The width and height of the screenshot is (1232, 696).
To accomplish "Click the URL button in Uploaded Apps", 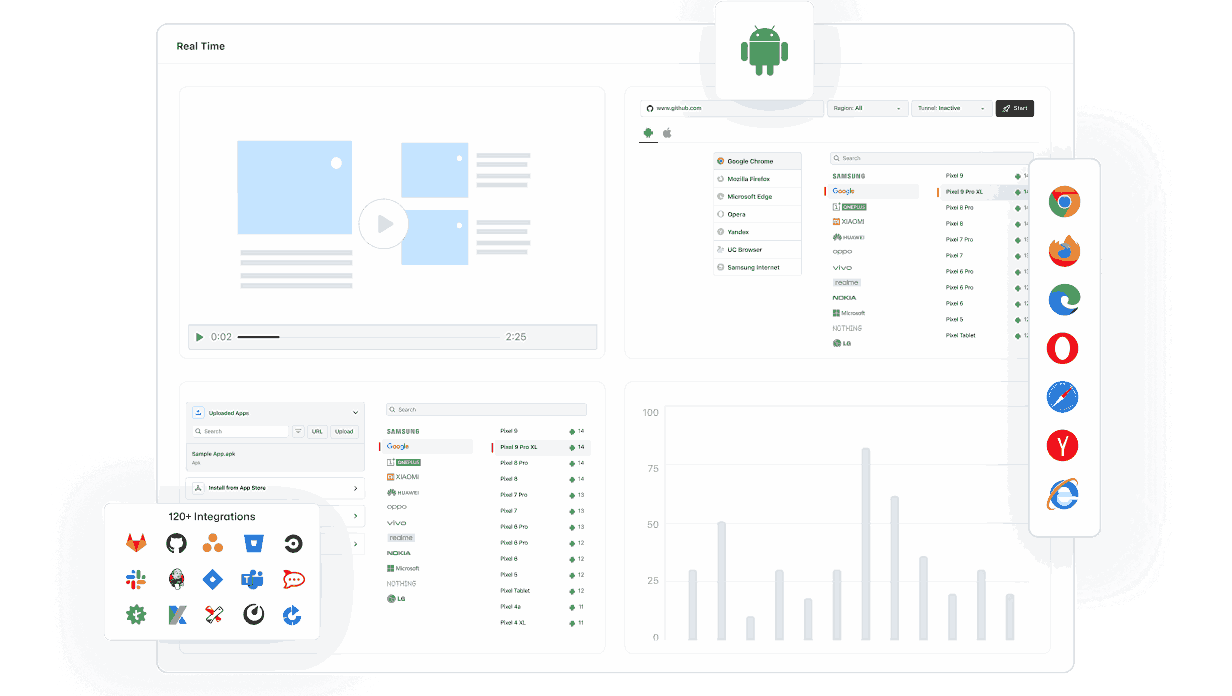I will click(x=317, y=431).
